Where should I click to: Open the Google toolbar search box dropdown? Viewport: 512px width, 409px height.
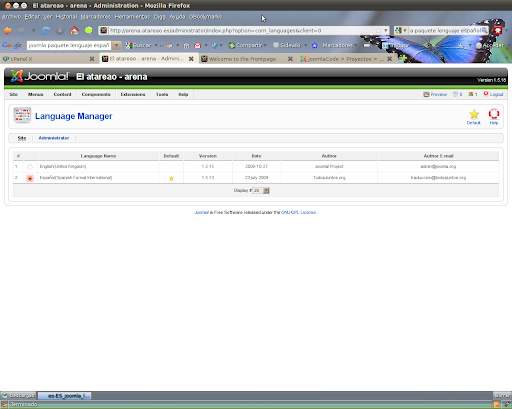[x=116, y=45]
